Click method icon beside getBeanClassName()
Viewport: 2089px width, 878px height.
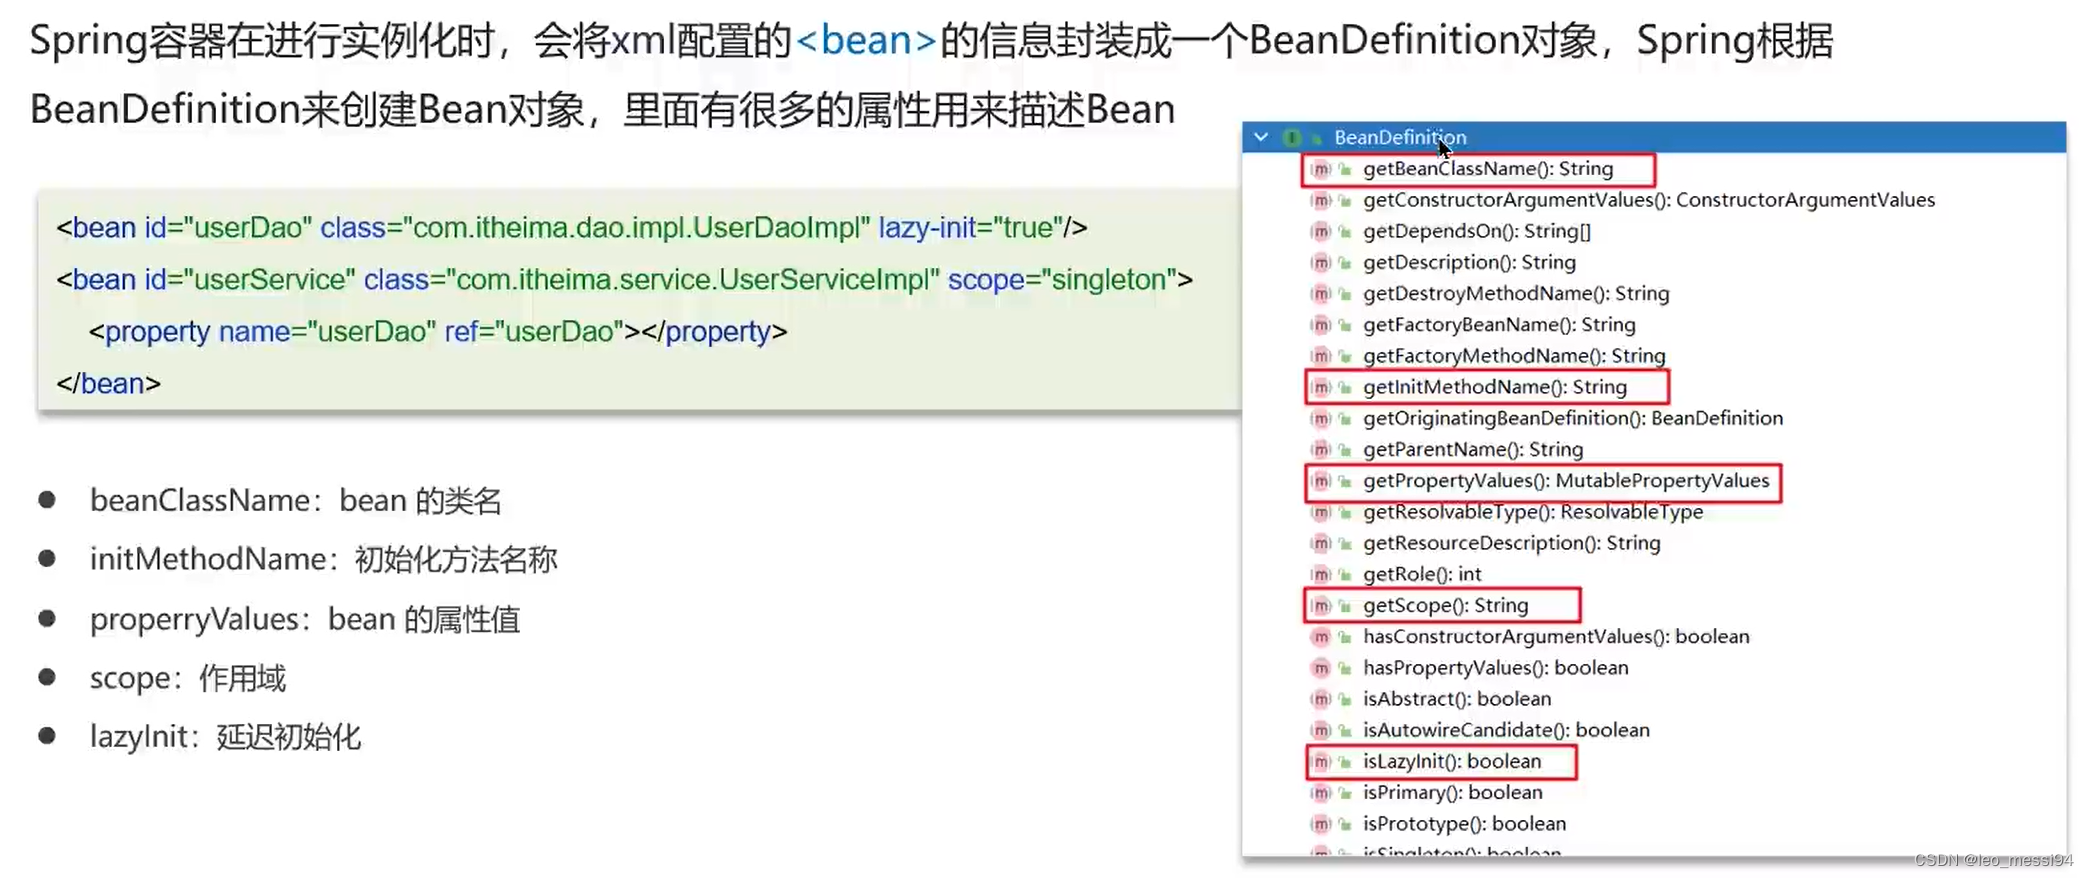(x=1321, y=169)
